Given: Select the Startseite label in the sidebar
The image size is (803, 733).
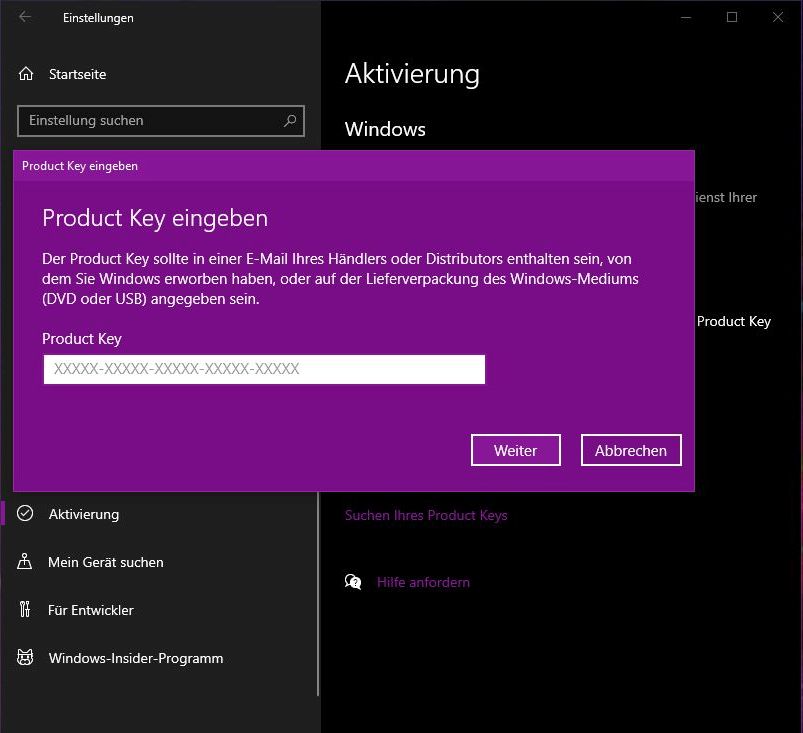Looking at the screenshot, I should [77, 74].
